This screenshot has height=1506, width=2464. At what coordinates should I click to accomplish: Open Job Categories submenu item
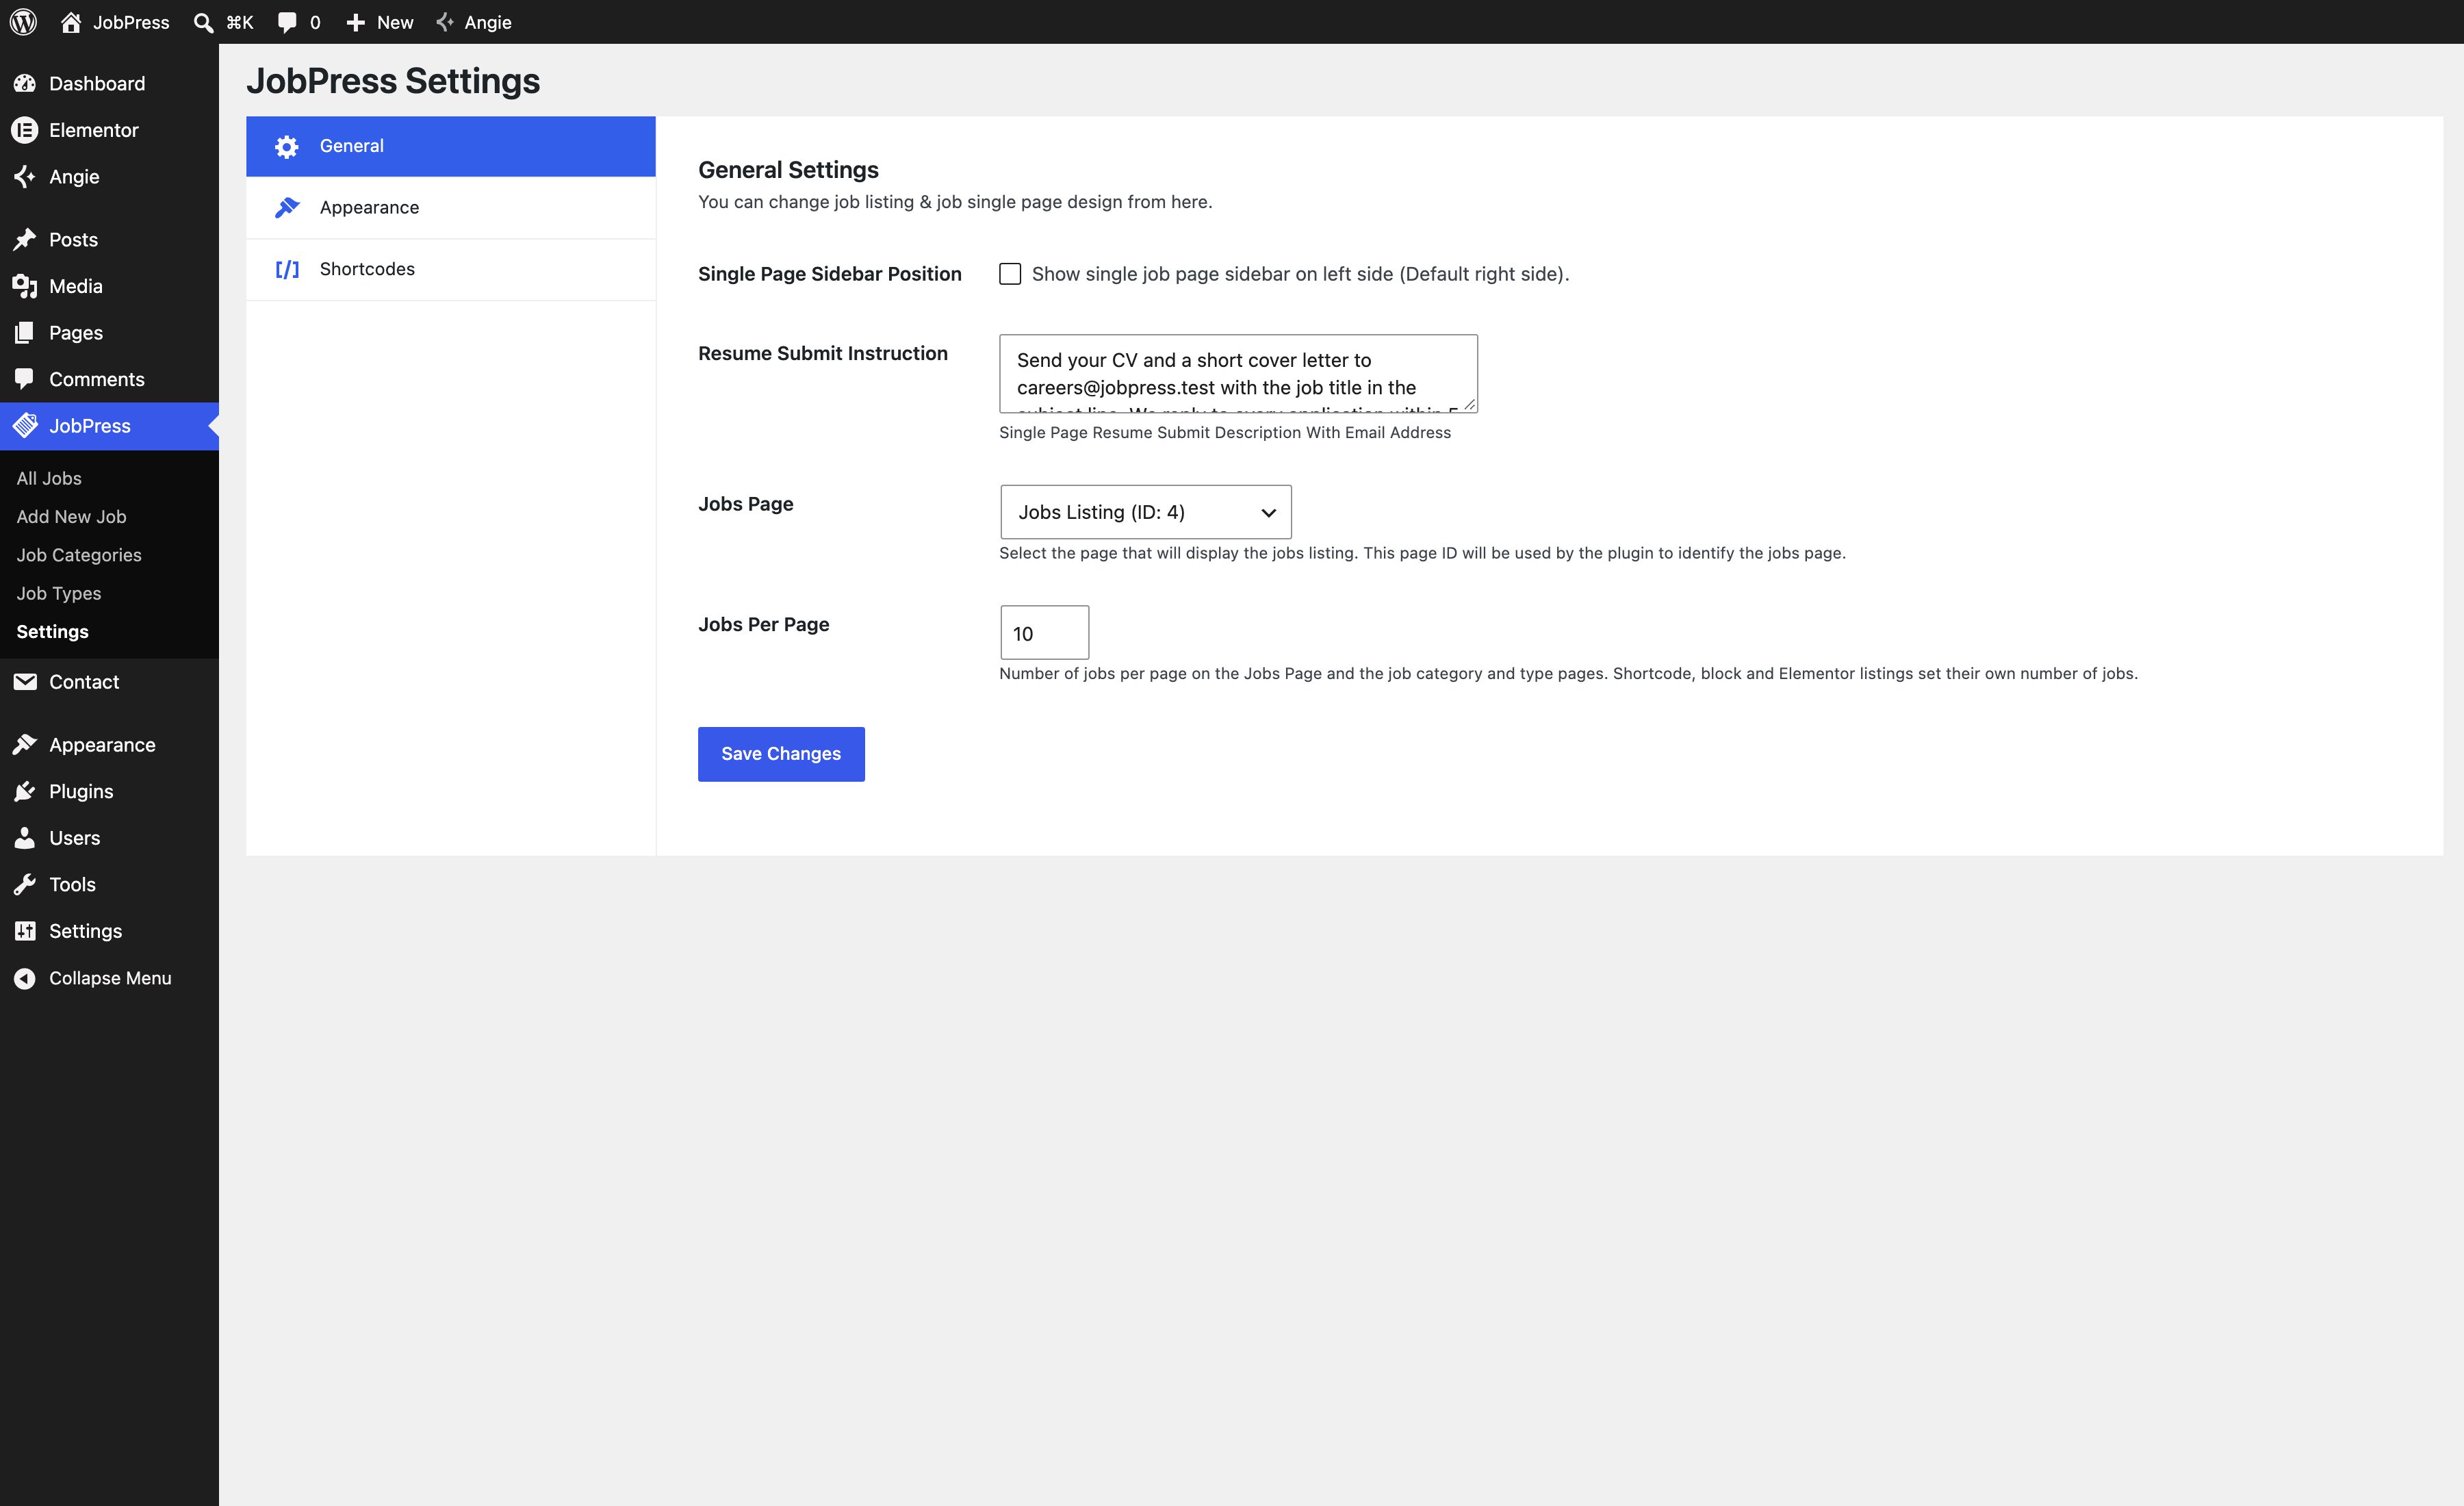point(79,555)
